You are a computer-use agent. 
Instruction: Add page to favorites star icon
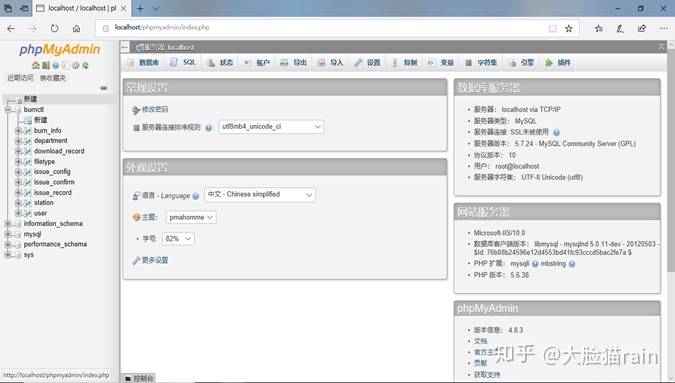[569, 28]
